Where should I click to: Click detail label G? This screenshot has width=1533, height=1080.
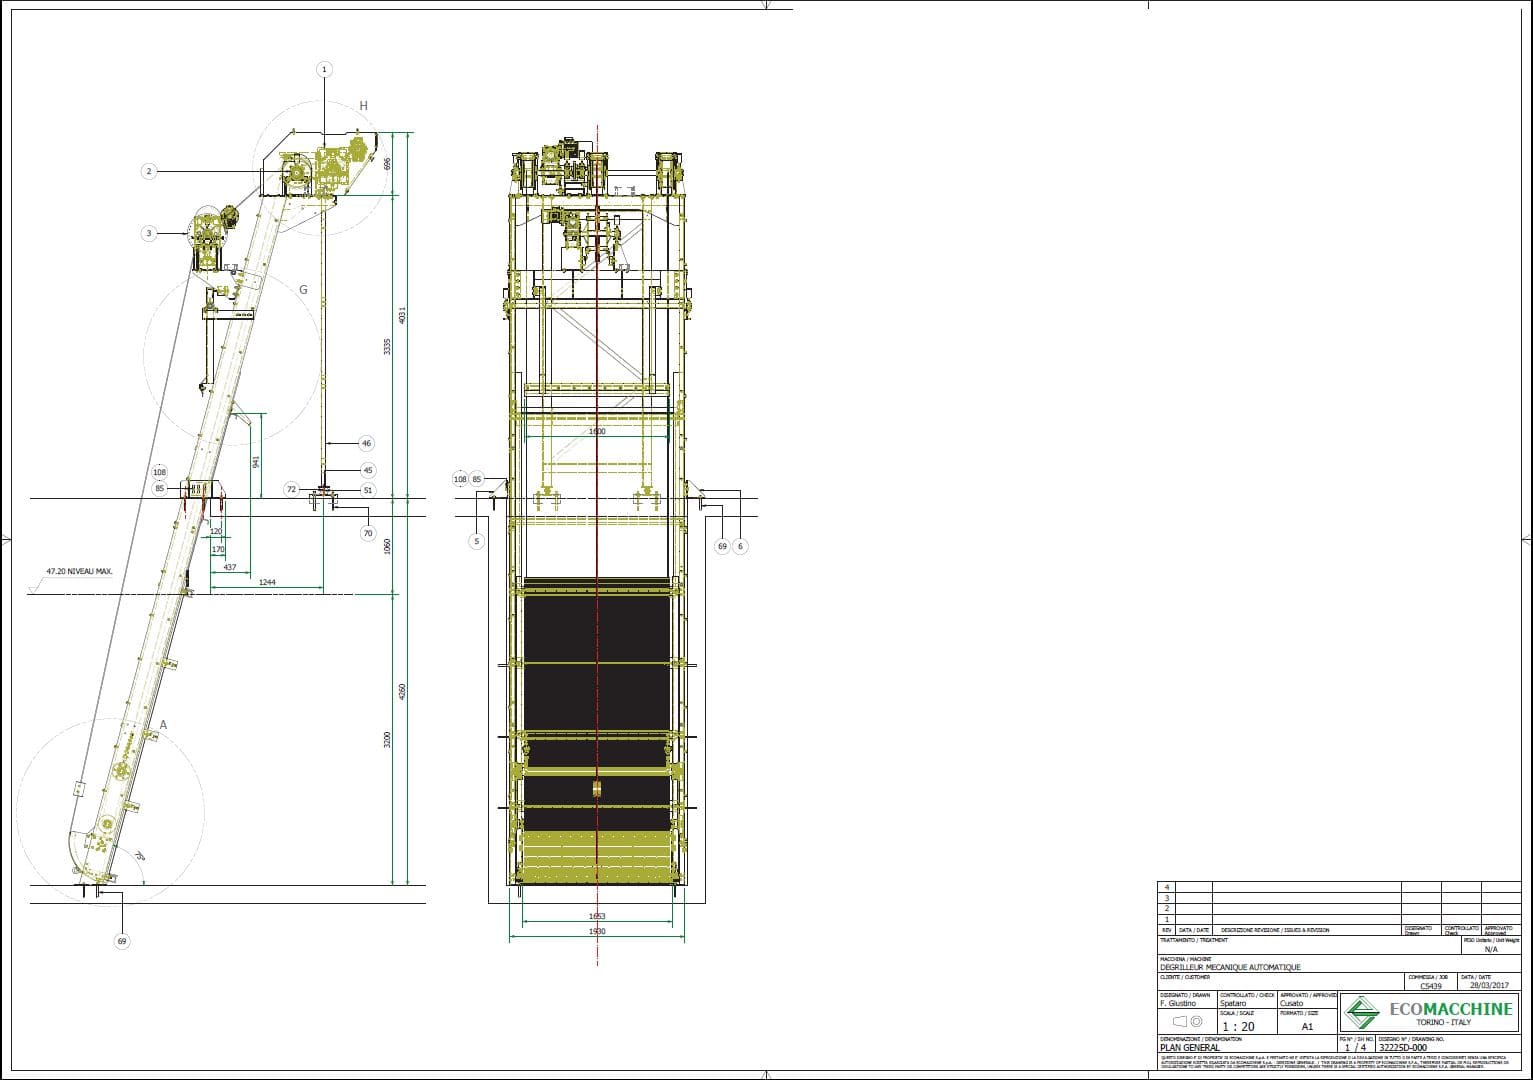(303, 290)
